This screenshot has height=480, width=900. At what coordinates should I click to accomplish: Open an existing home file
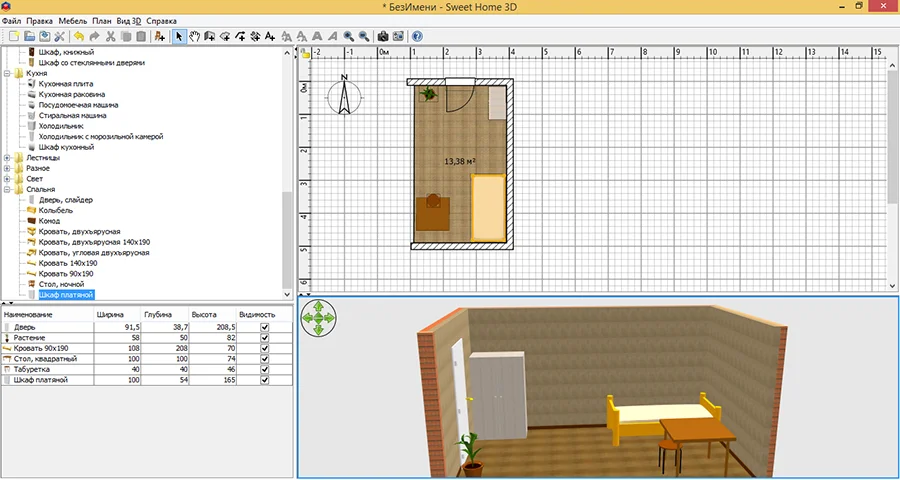(x=29, y=36)
